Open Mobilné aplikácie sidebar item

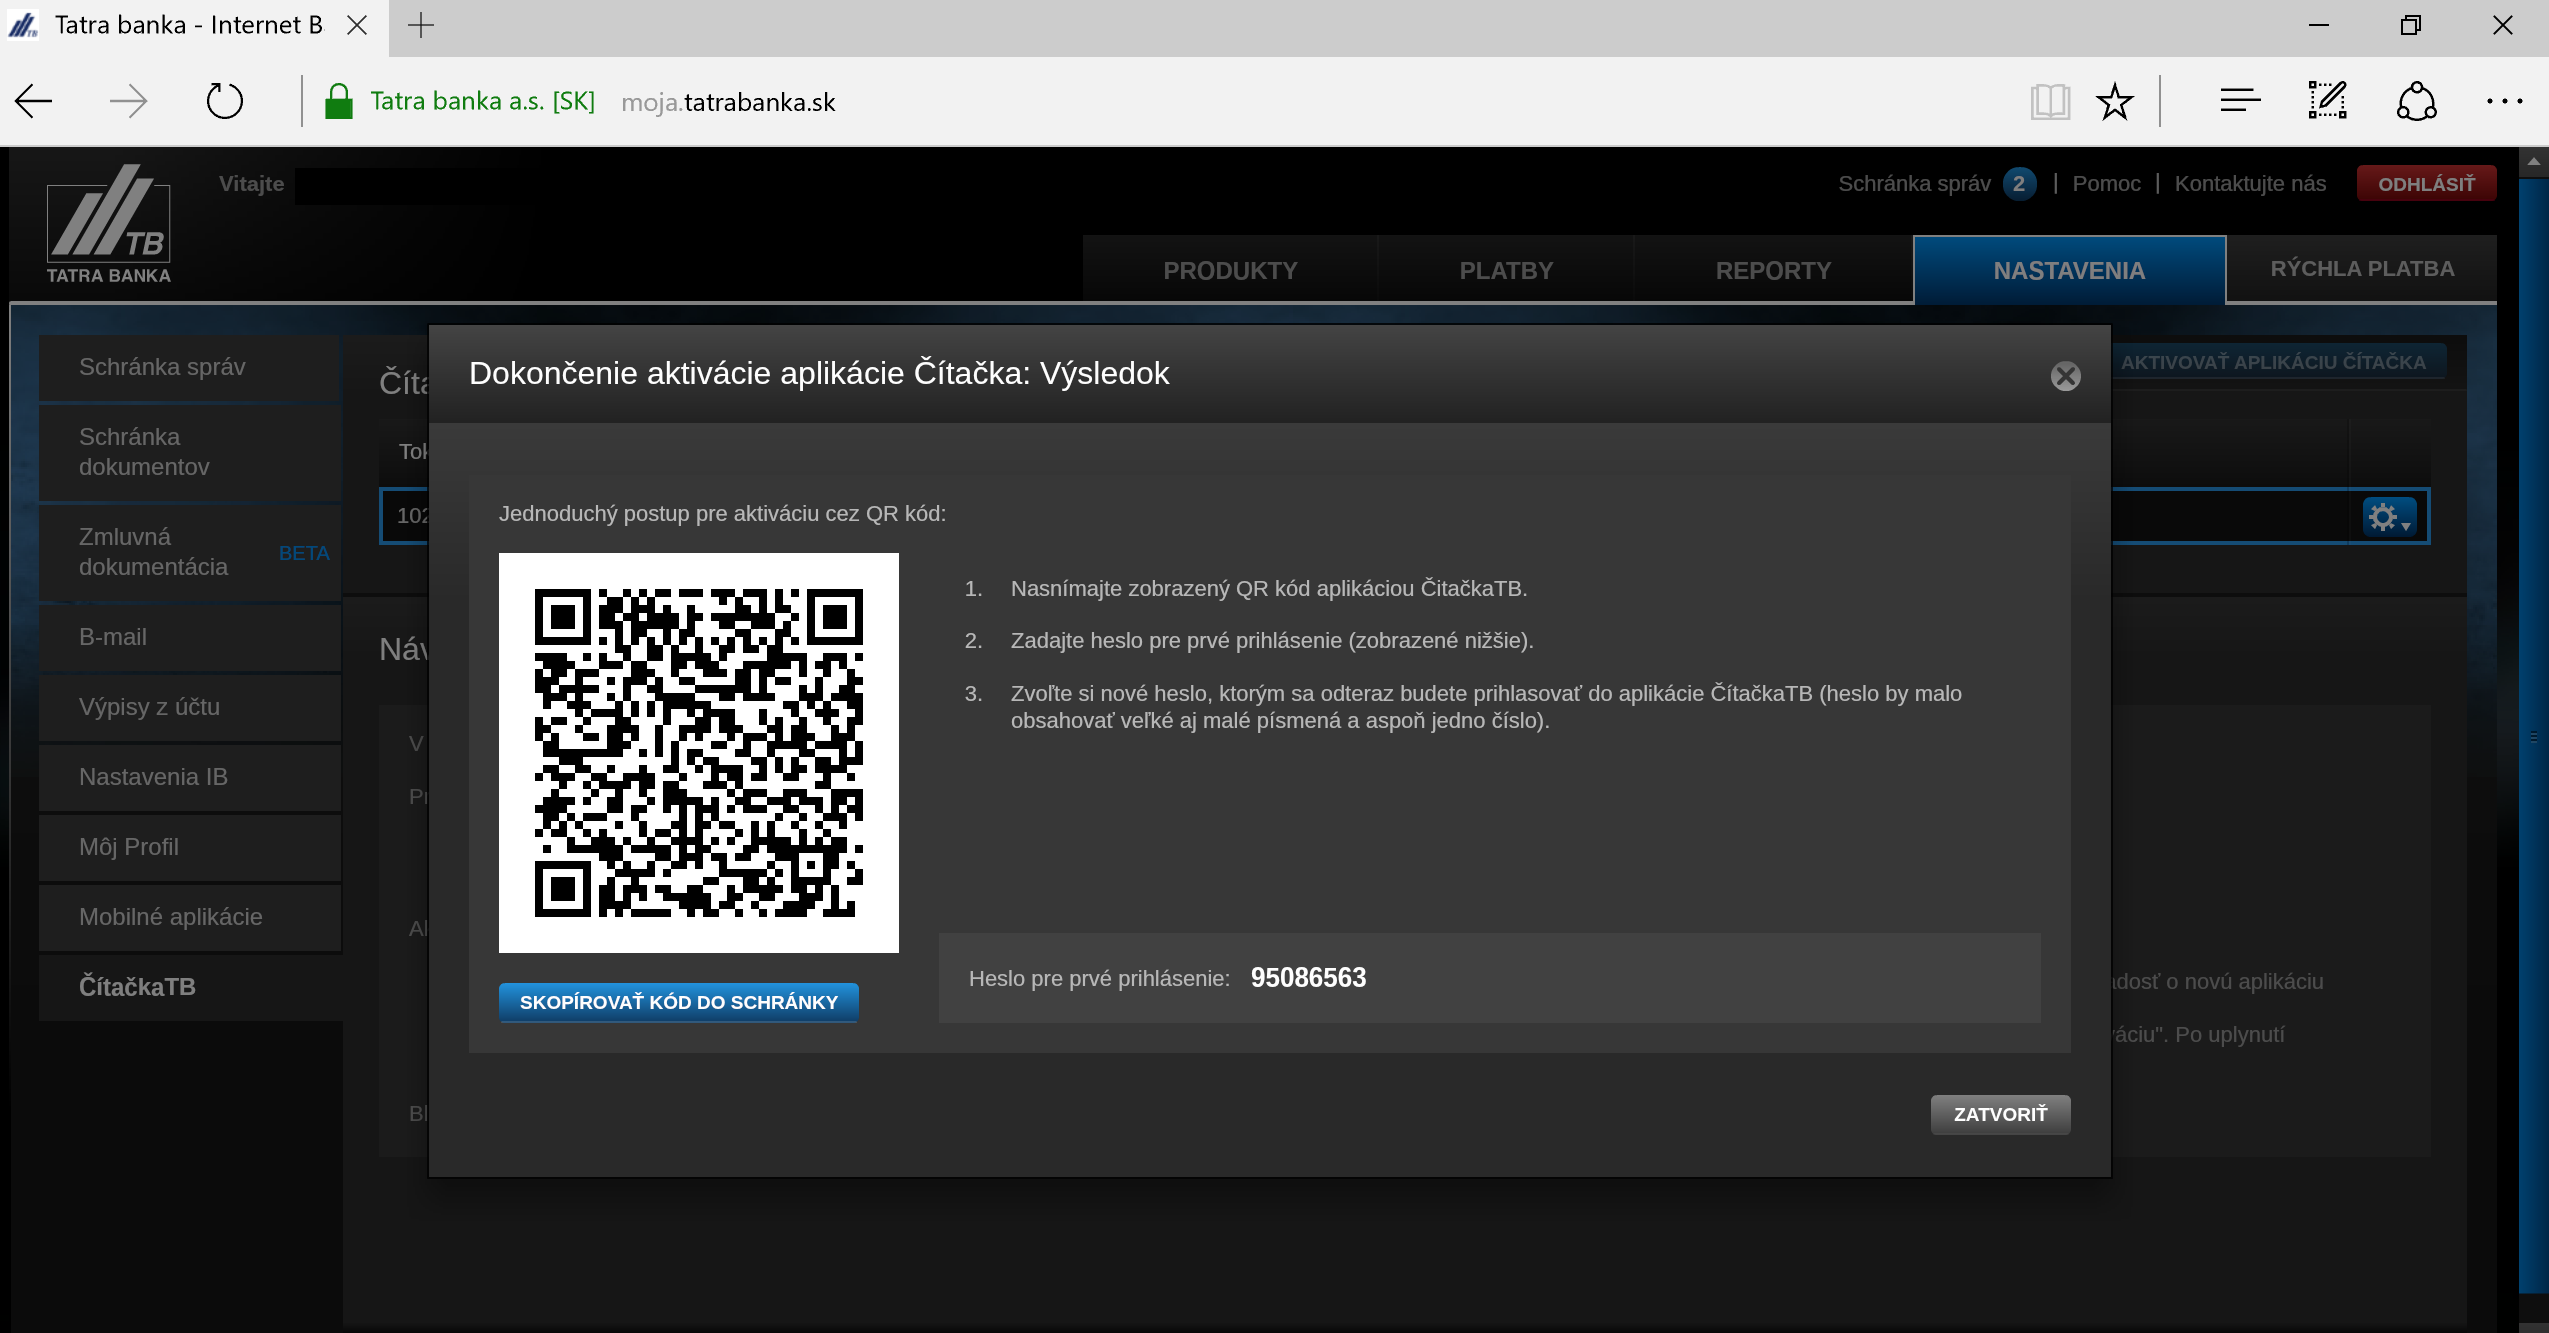[190, 917]
